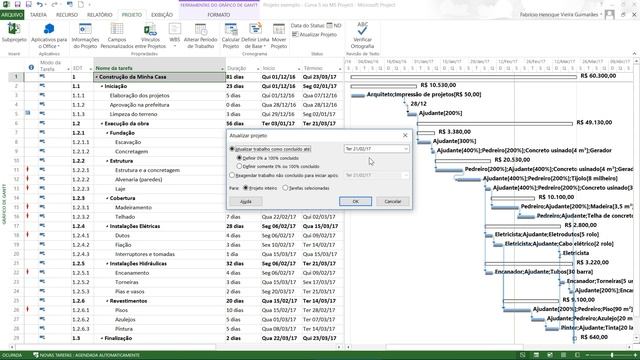The width and height of the screenshot is (640, 360).
Task: Click Ajuda button in dialog
Action: click(246, 201)
